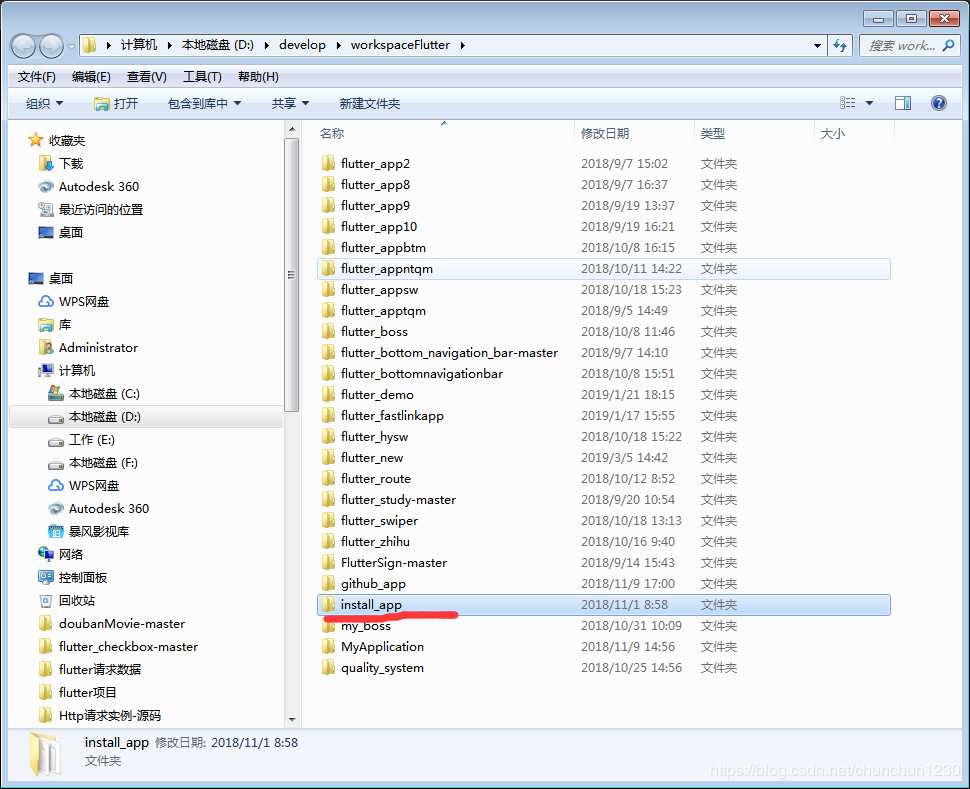Image resolution: width=970 pixels, height=789 pixels.
Task: Click the navigation pane scroll down arrow
Action: pyautogui.click(x=292, y=720)
